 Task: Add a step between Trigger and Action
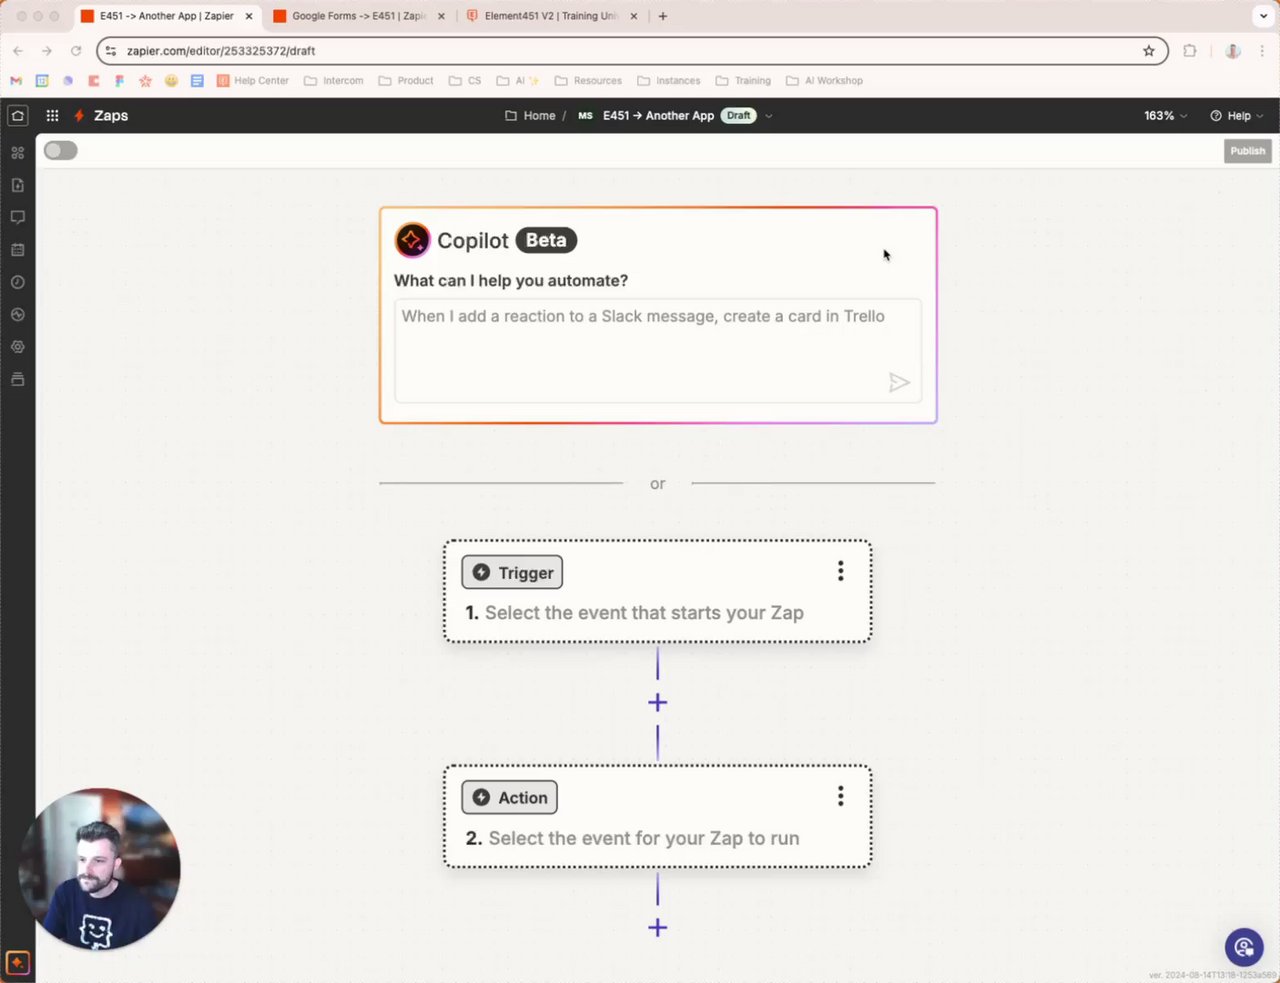click(657, 703)
